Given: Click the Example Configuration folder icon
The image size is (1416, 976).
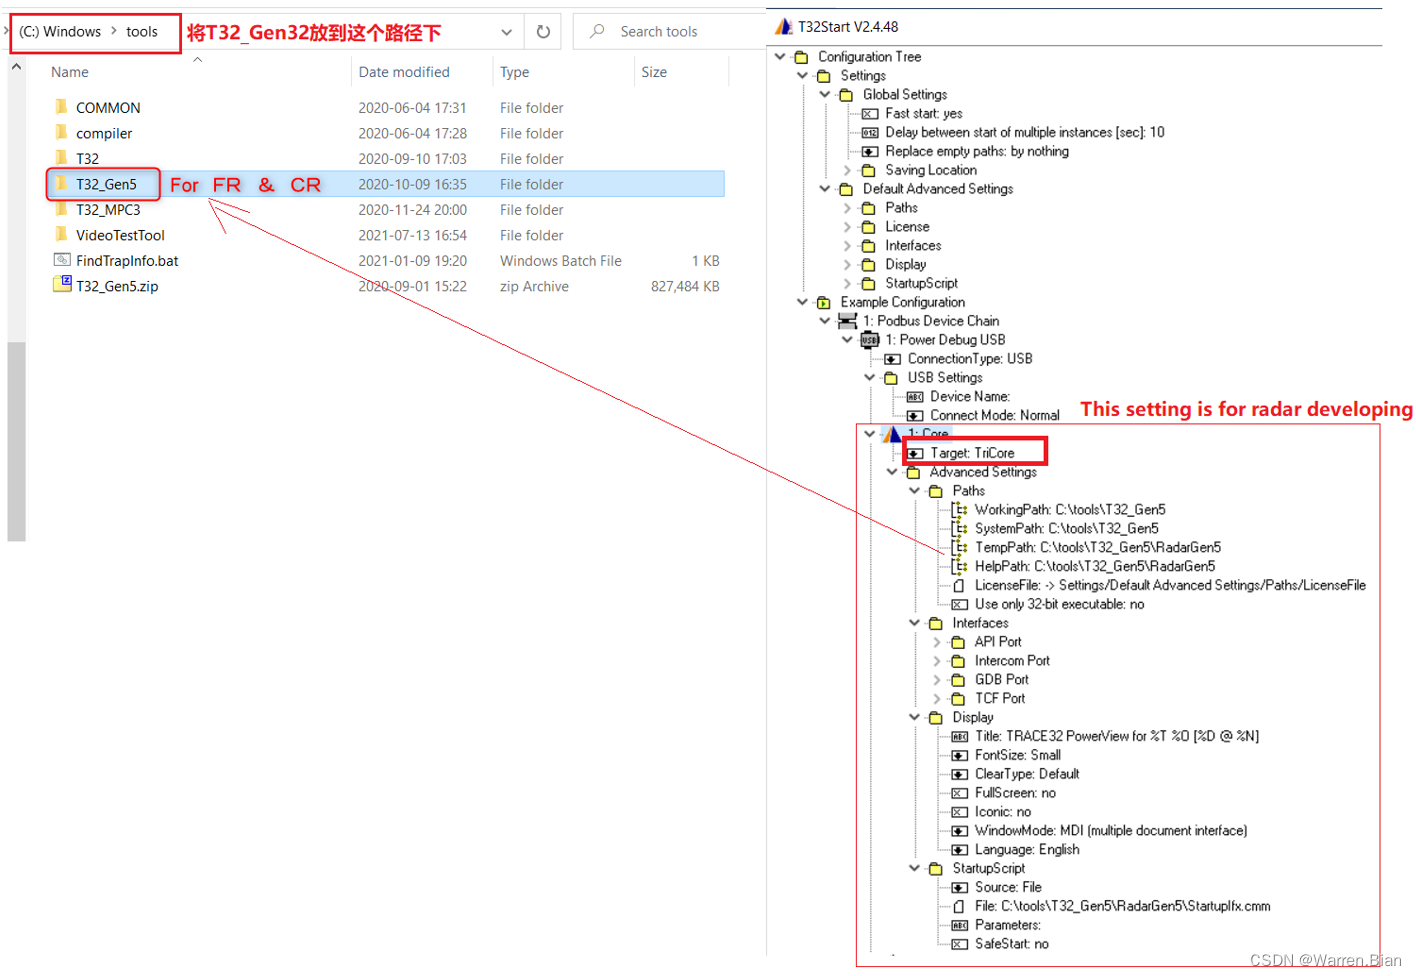Looking at the screenshot, I should click(x=824, y=302).
